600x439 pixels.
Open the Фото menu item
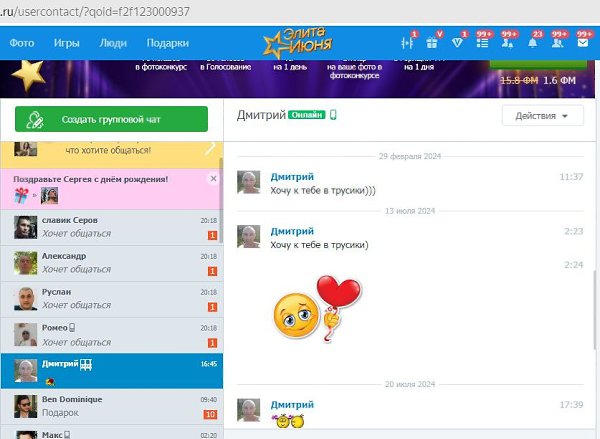[22, 43]
